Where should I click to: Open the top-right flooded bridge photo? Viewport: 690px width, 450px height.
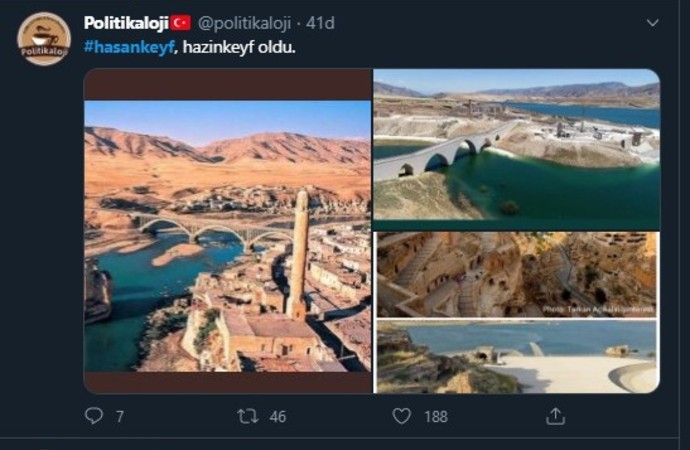516,149
